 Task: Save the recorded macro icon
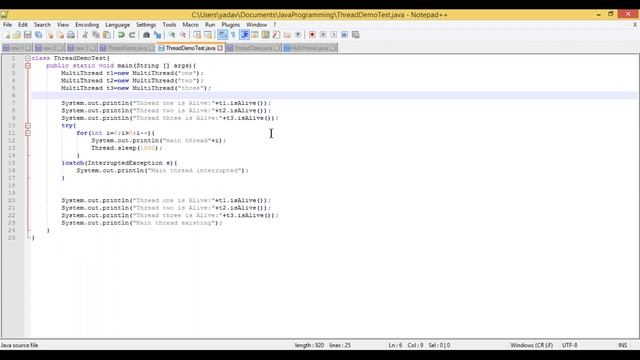coord(356,35)
